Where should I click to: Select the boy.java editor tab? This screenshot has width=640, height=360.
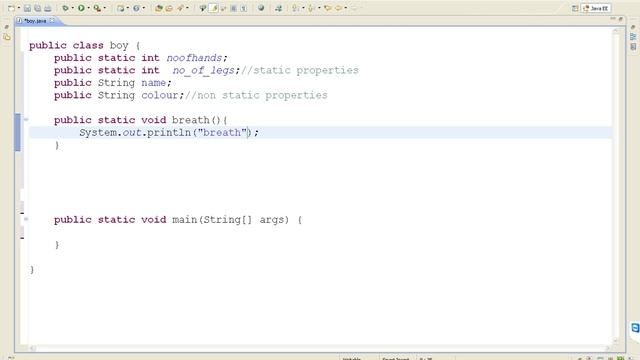click(35, 21)
